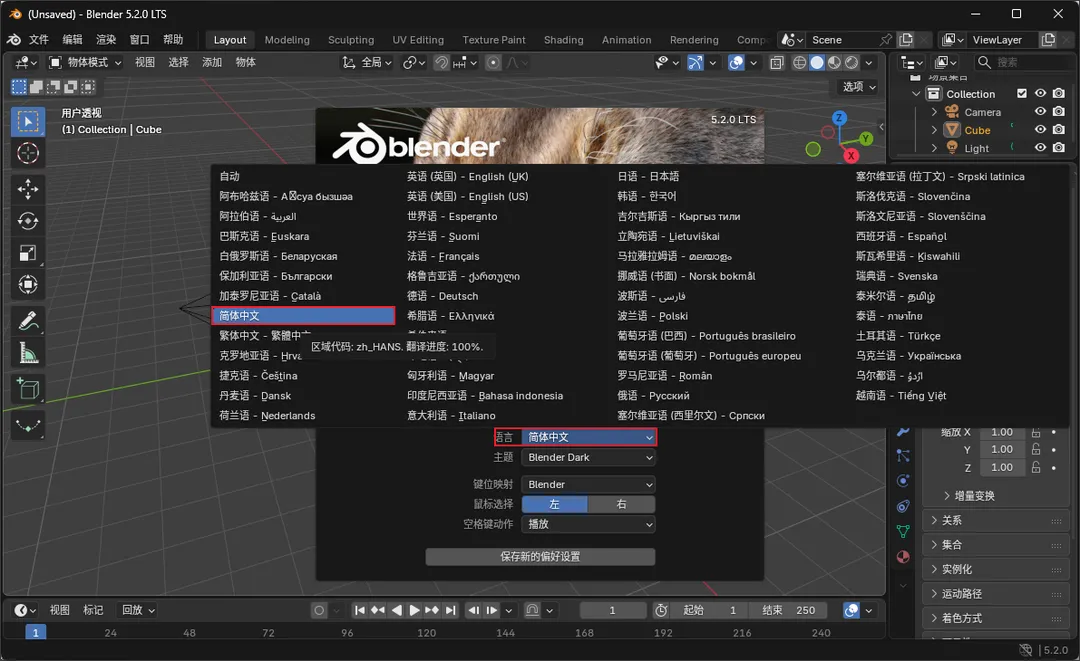Image resolution: width=1080 pixels, height=661 pixels.
Task: Open the 全局 transform orientation dropdown
Action: pyautogui.click(x=367, y=63)
